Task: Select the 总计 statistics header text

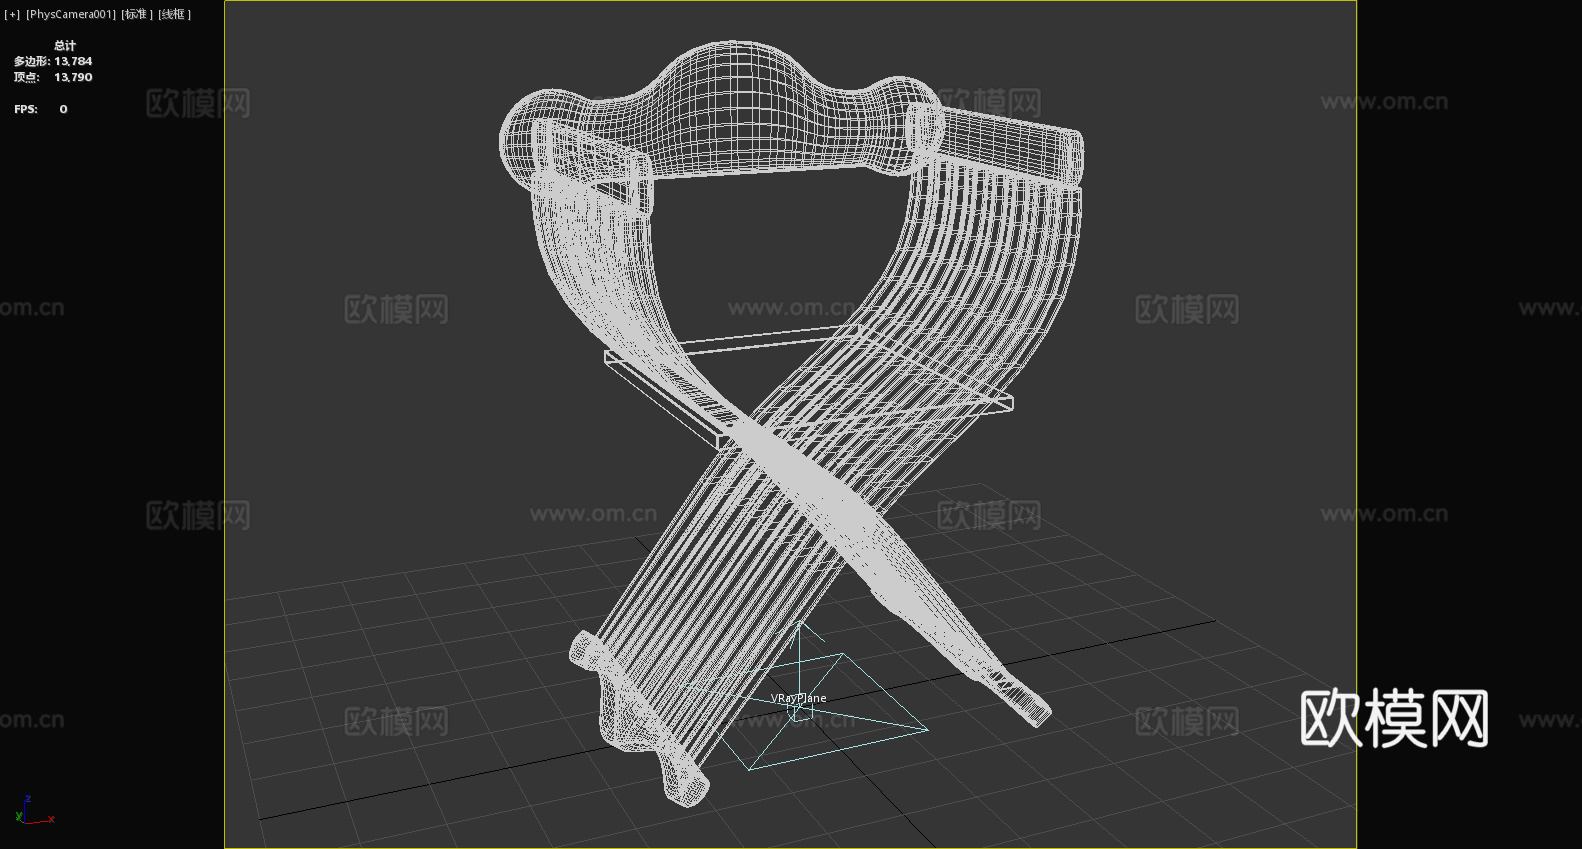Action: coord(65,45)
